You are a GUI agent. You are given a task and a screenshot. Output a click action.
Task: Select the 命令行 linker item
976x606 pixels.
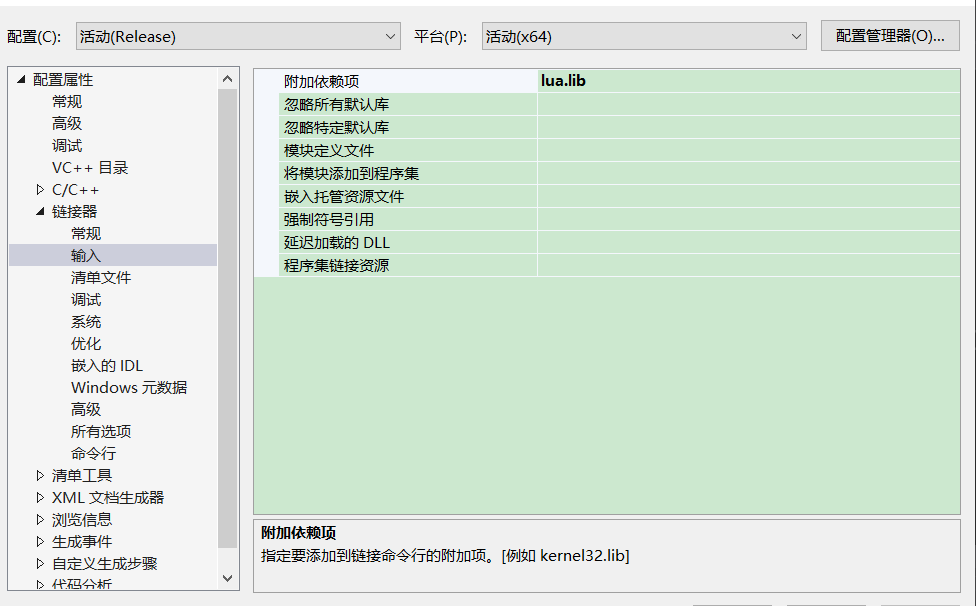[93, 454]
